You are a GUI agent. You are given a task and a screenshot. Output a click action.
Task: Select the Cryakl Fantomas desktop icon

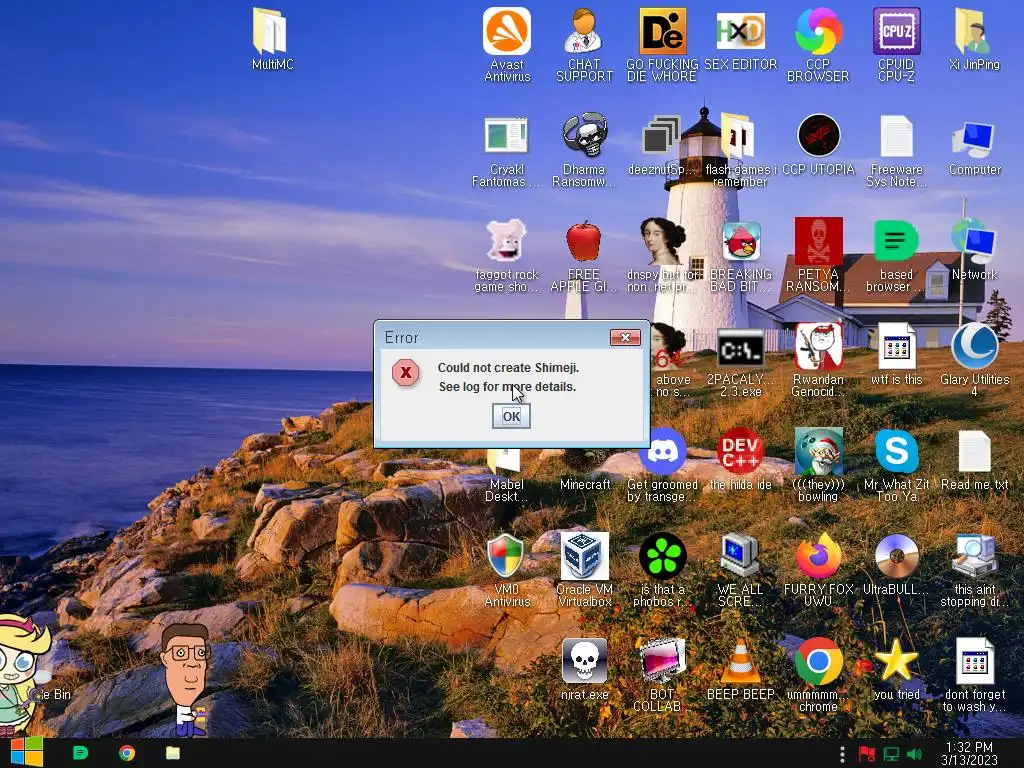click(507, 136)
